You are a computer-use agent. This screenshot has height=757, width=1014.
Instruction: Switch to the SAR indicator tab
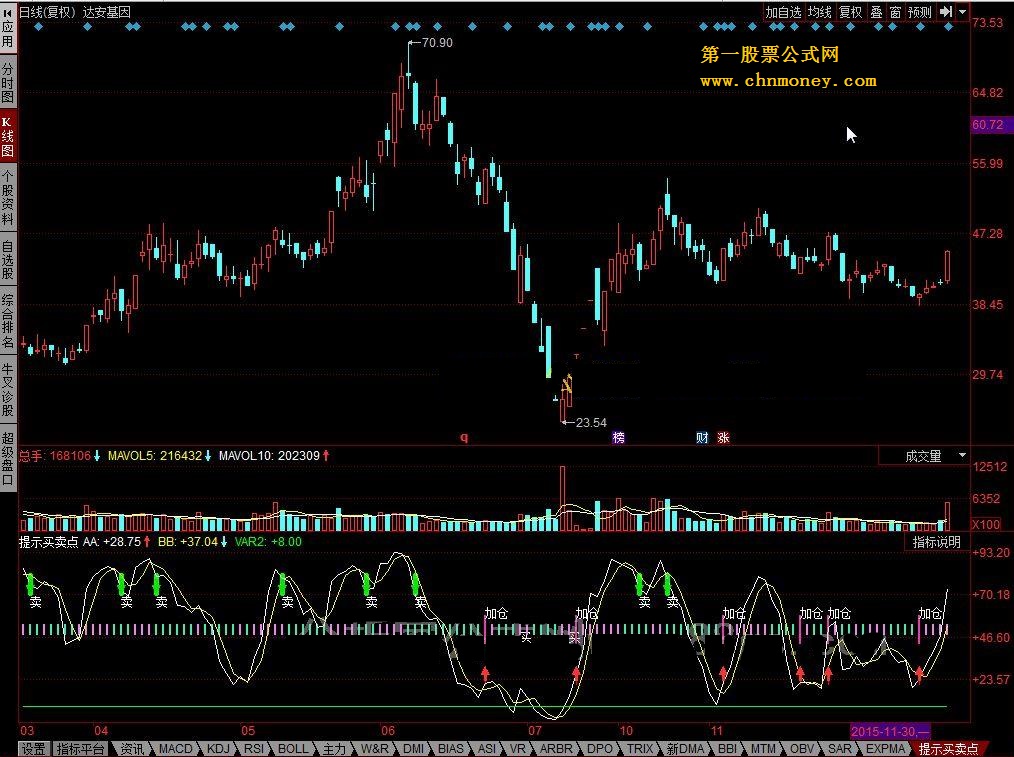pyautogui.click(x=840, y=749)
